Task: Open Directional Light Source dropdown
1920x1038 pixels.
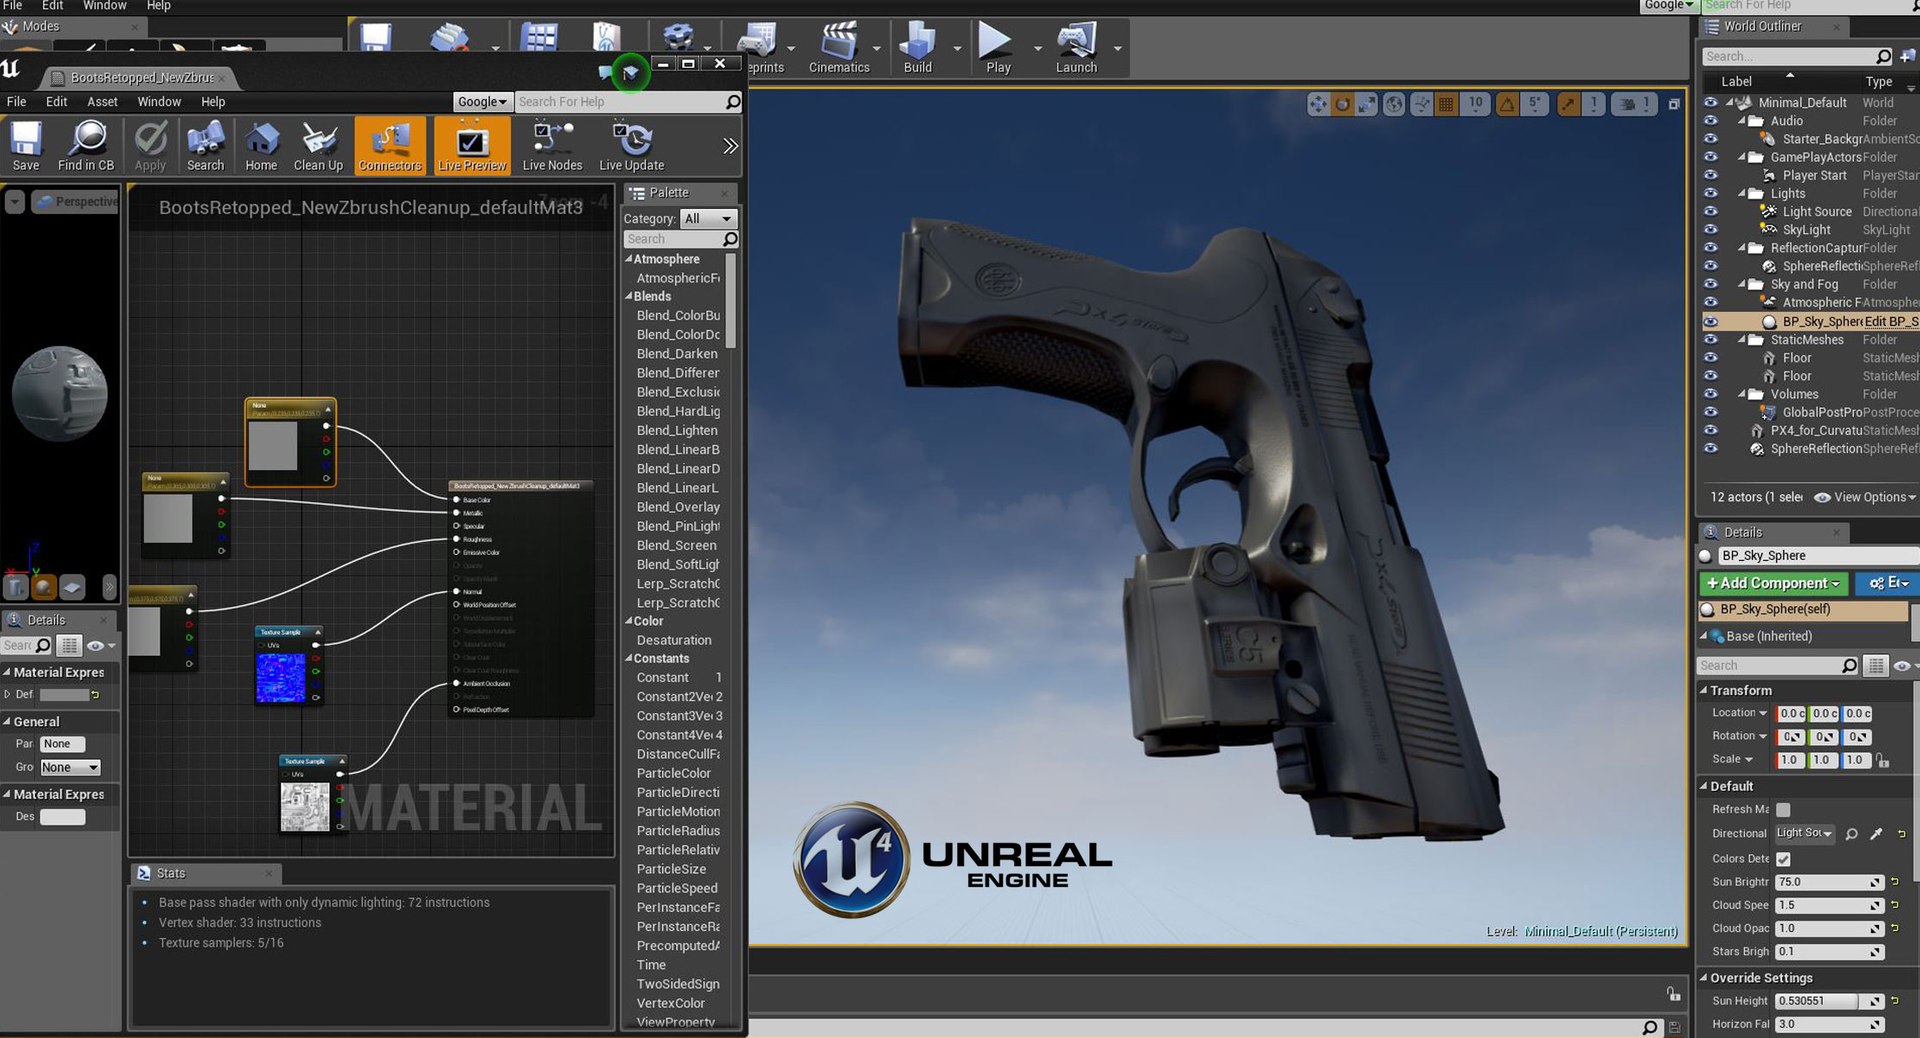Action: click(x=1805, y=833)
